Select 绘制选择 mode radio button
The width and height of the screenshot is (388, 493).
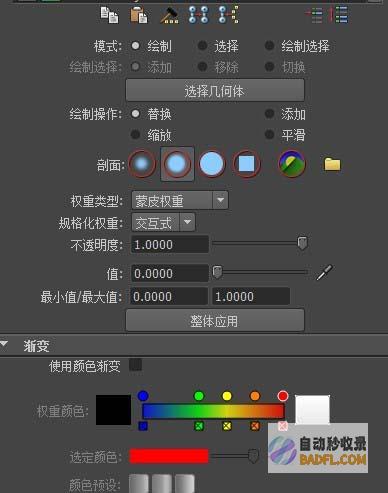(269, 46)
